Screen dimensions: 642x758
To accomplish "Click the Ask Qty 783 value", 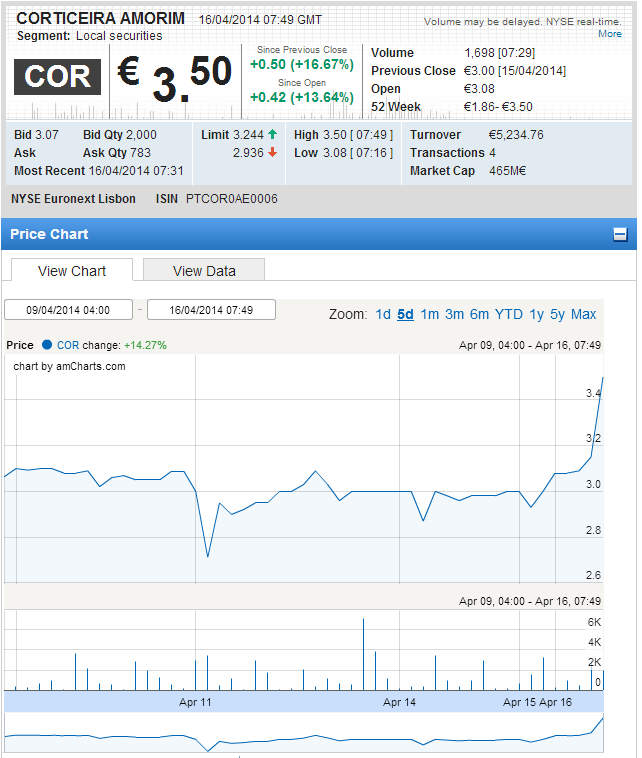I will [x=140, y=153].
